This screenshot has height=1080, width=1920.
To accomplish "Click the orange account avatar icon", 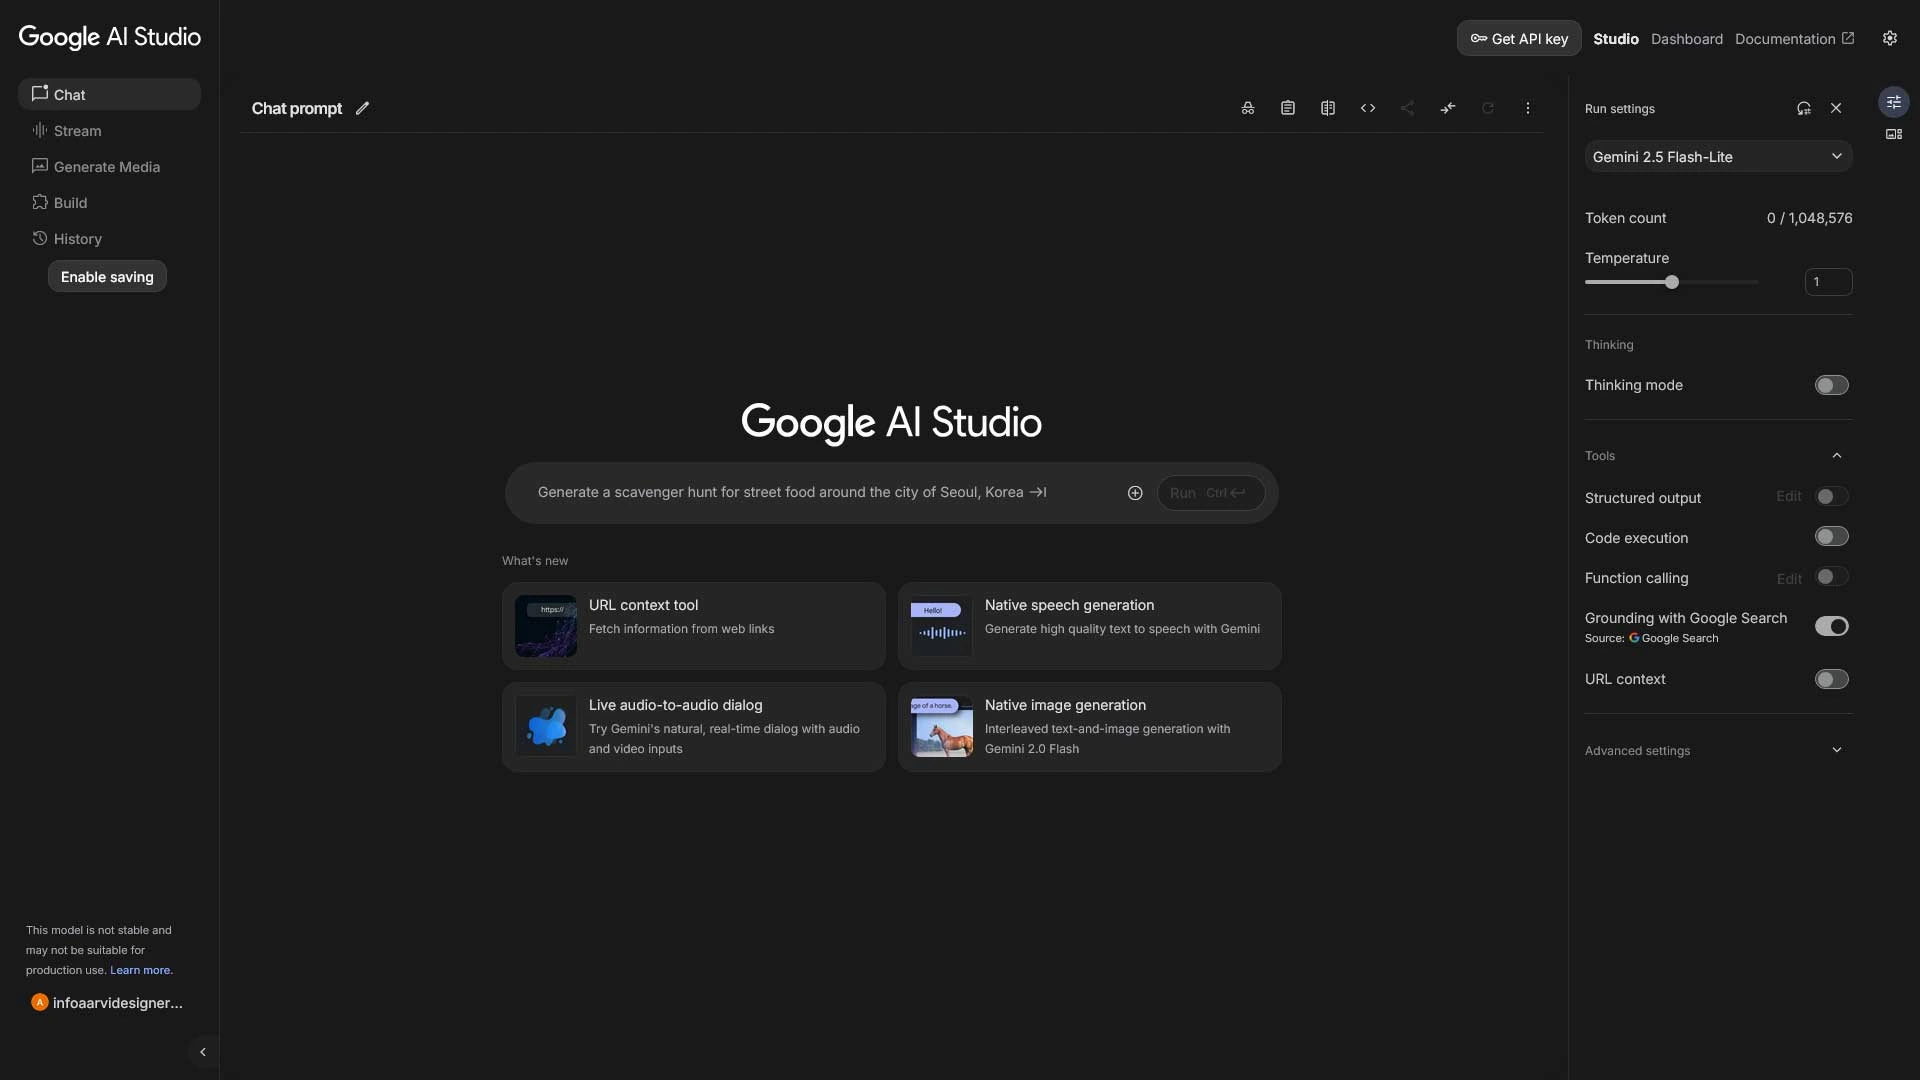I will pos(39,1002).
